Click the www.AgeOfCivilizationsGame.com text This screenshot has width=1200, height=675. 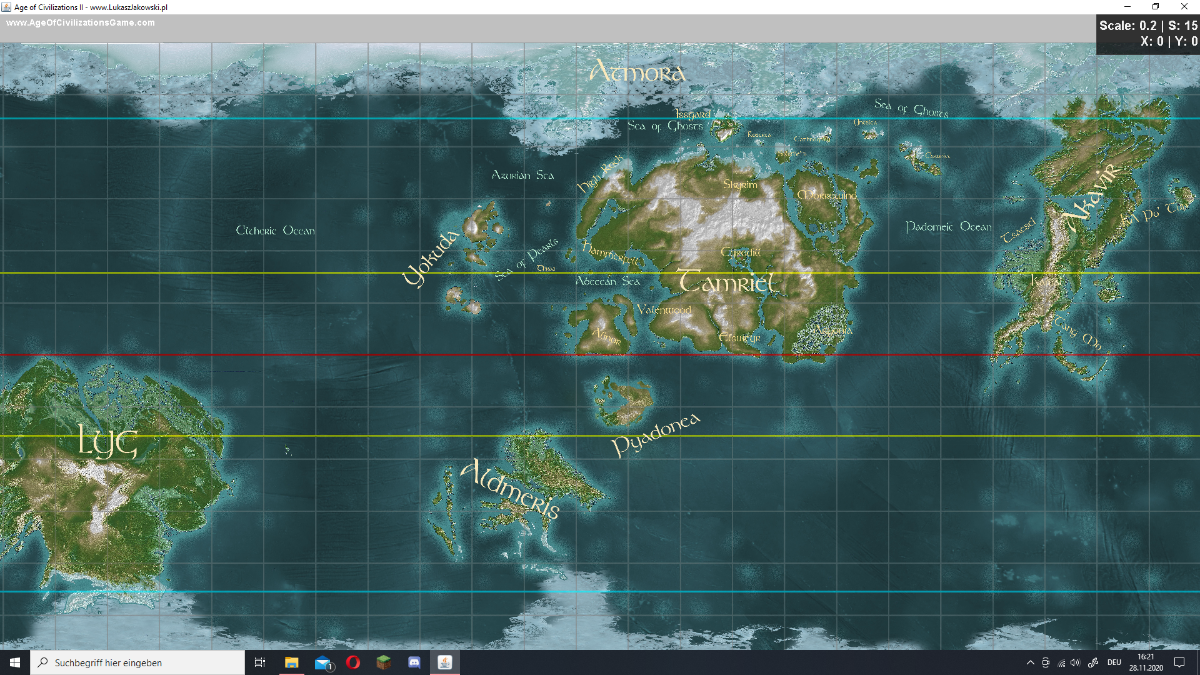click(81, 22)
